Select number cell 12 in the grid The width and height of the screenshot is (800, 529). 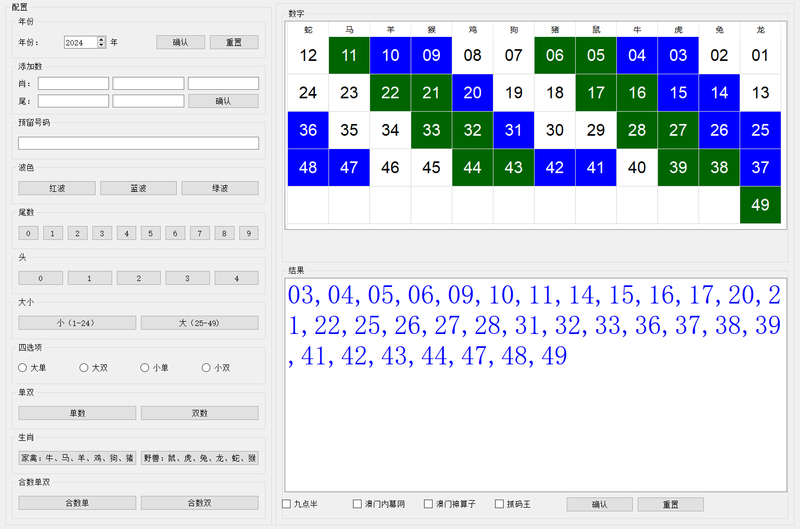click(308, 55)
